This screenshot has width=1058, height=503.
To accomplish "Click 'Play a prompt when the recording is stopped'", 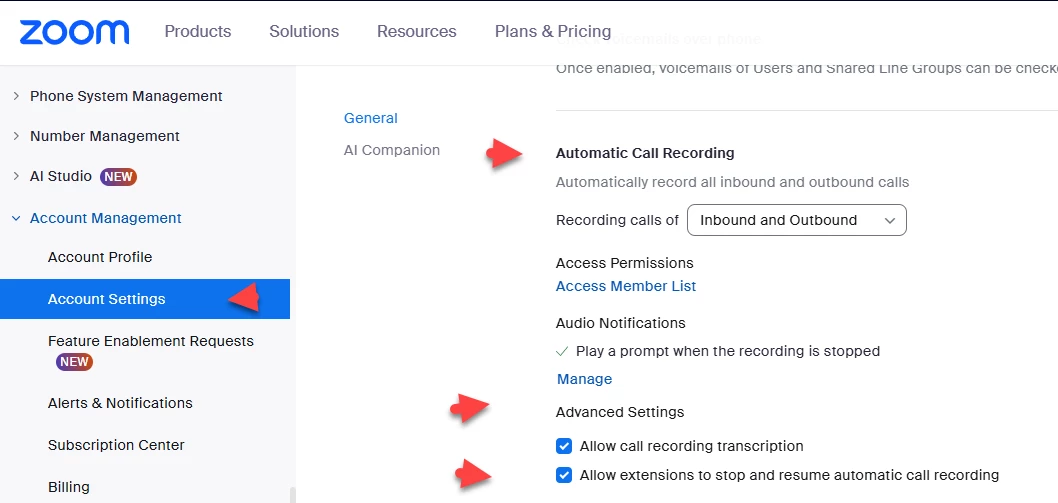I will [x=727, y=351].
